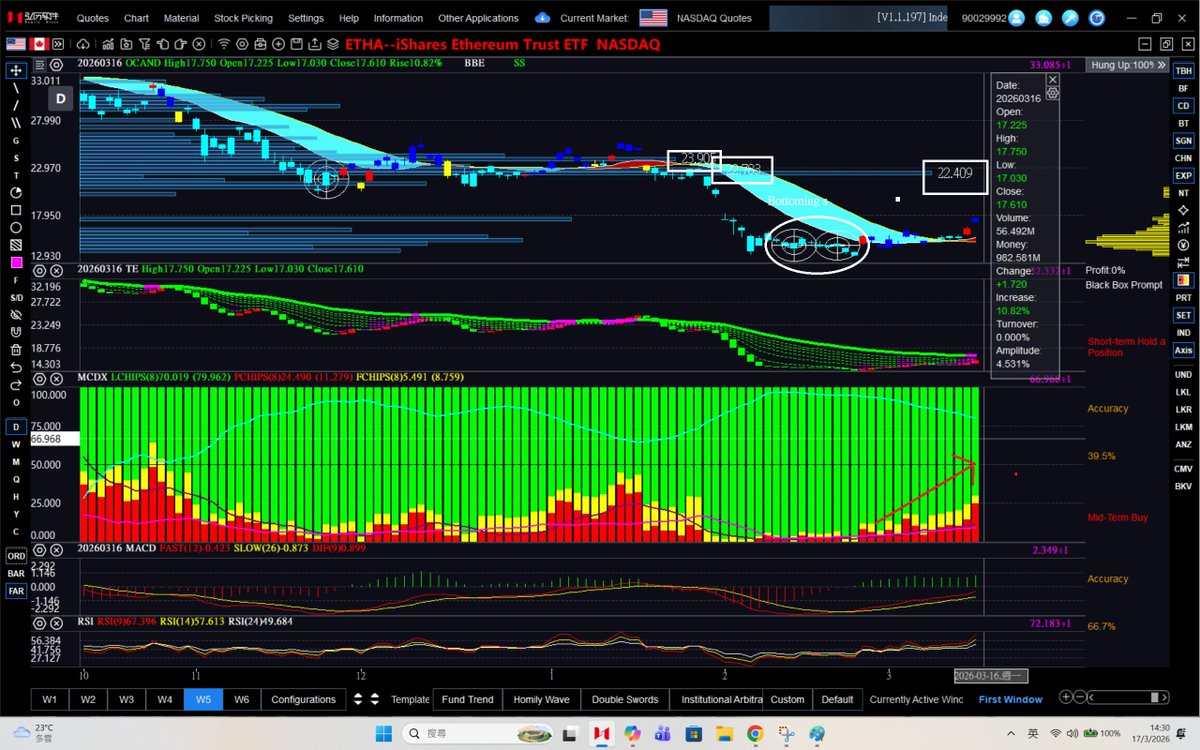Image resolution: width=1200 pixels, height=750 pixels.
Task: Click the circled X toolbar icon
Action: (x=199, y=44)
